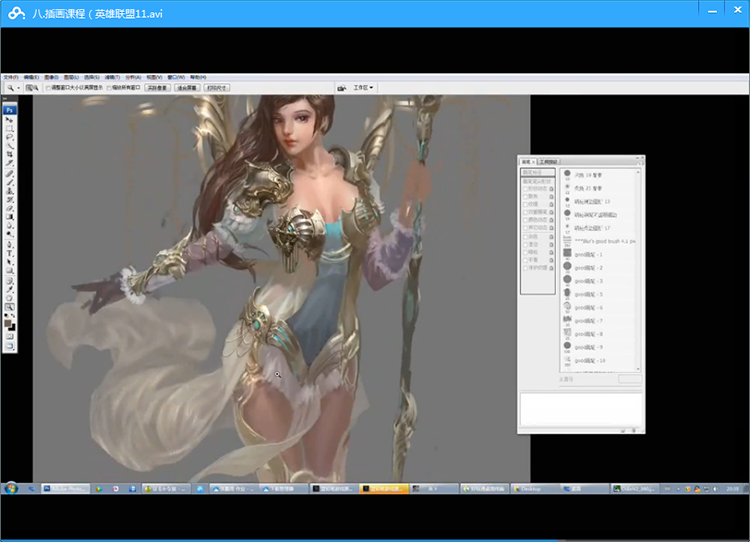
Task: Select brush preset good画笔 - 9
Action: 599,347
